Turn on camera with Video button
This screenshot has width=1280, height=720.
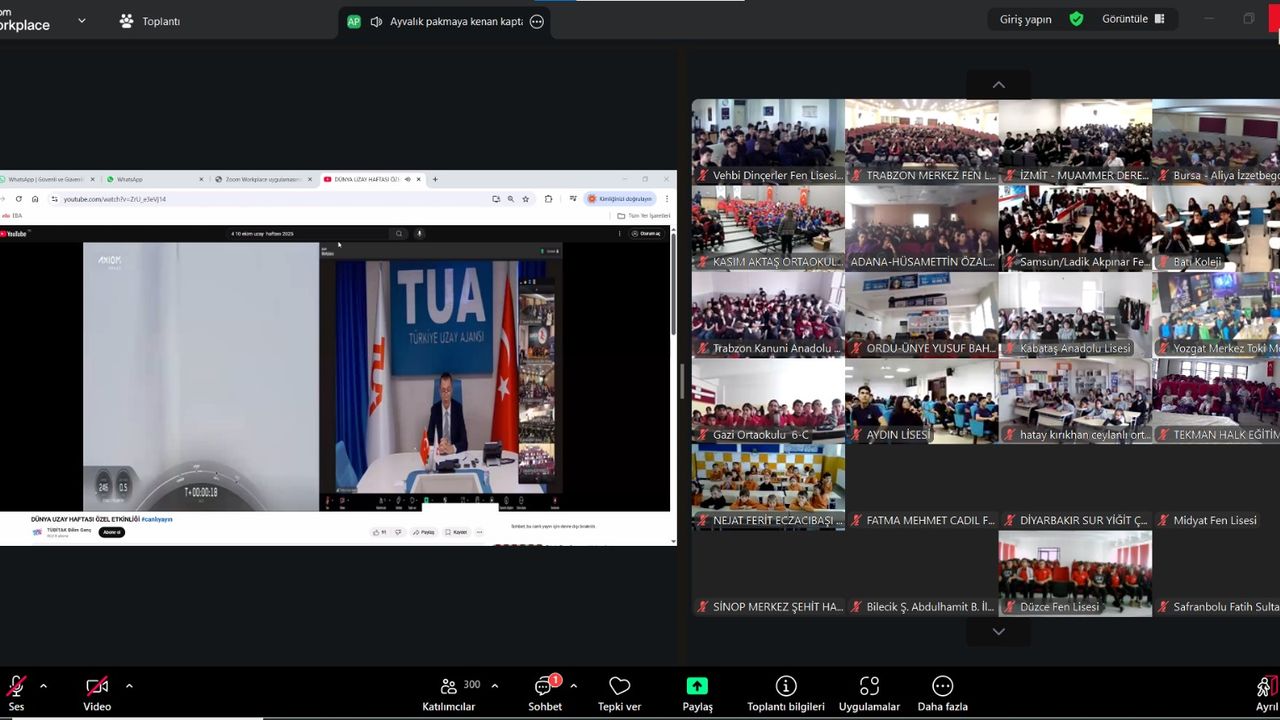pyautogui.click(x=97, y=694)
